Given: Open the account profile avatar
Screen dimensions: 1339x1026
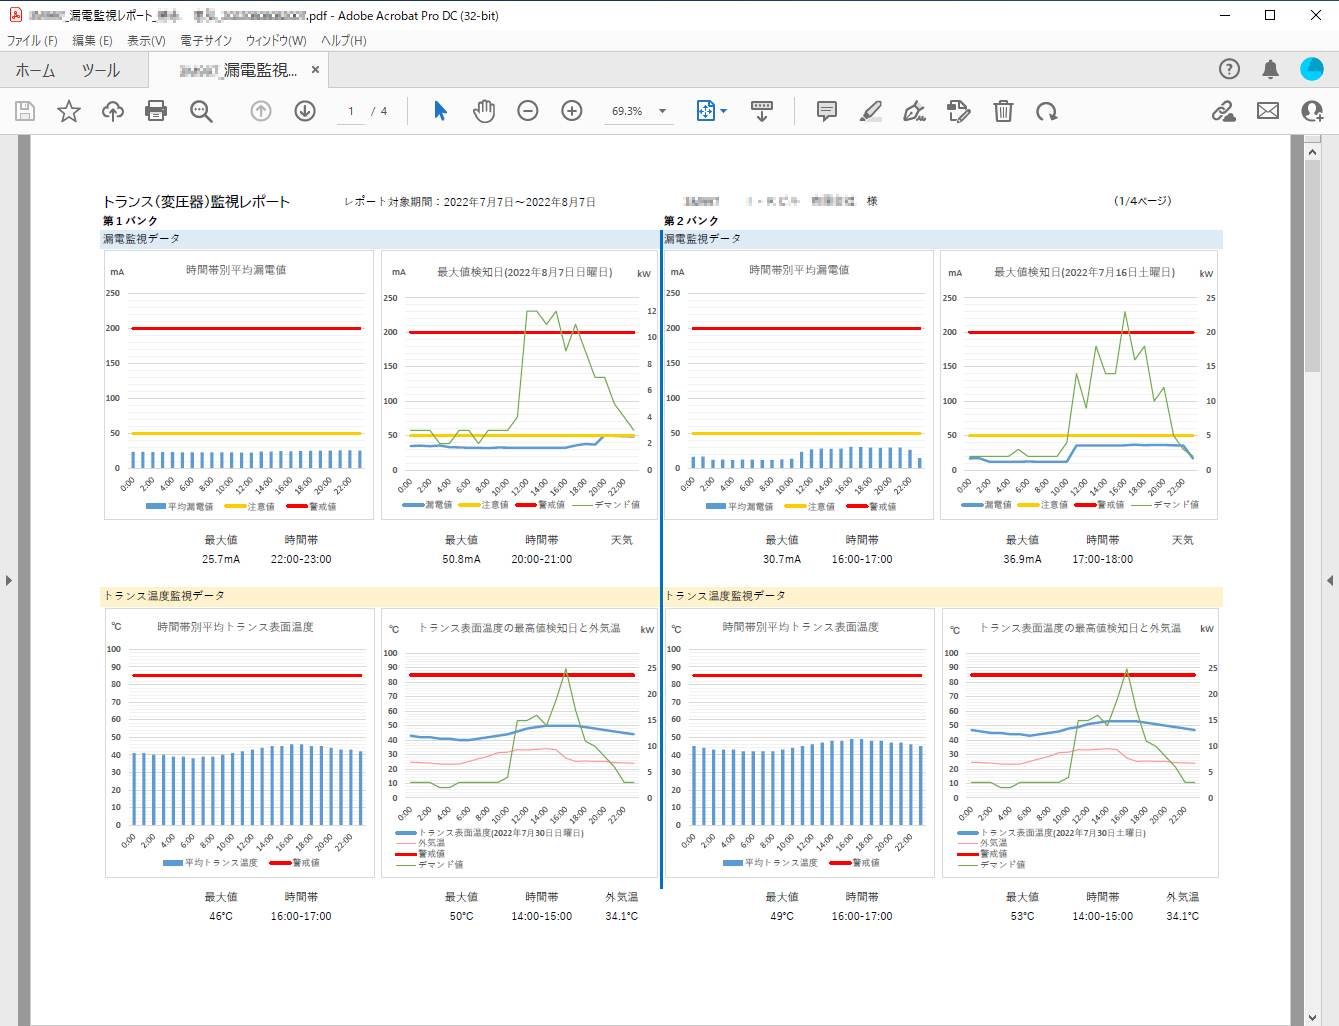Looking at the screenshot, I should 1311,69.
